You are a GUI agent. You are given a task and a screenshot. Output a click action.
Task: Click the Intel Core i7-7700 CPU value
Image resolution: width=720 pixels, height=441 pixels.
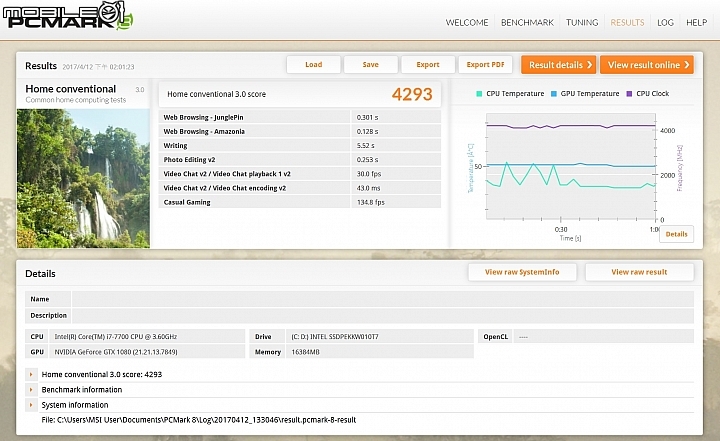(x=116, y=337)
